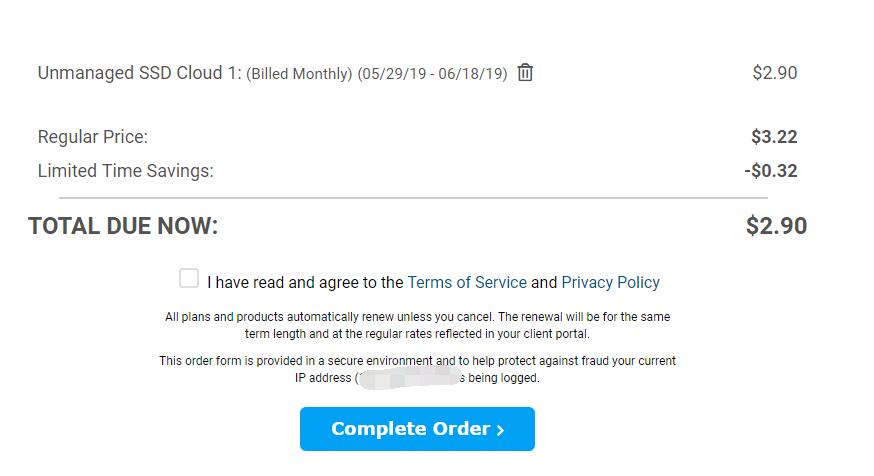Click the arrow on Complete Order

click(500, 430)
